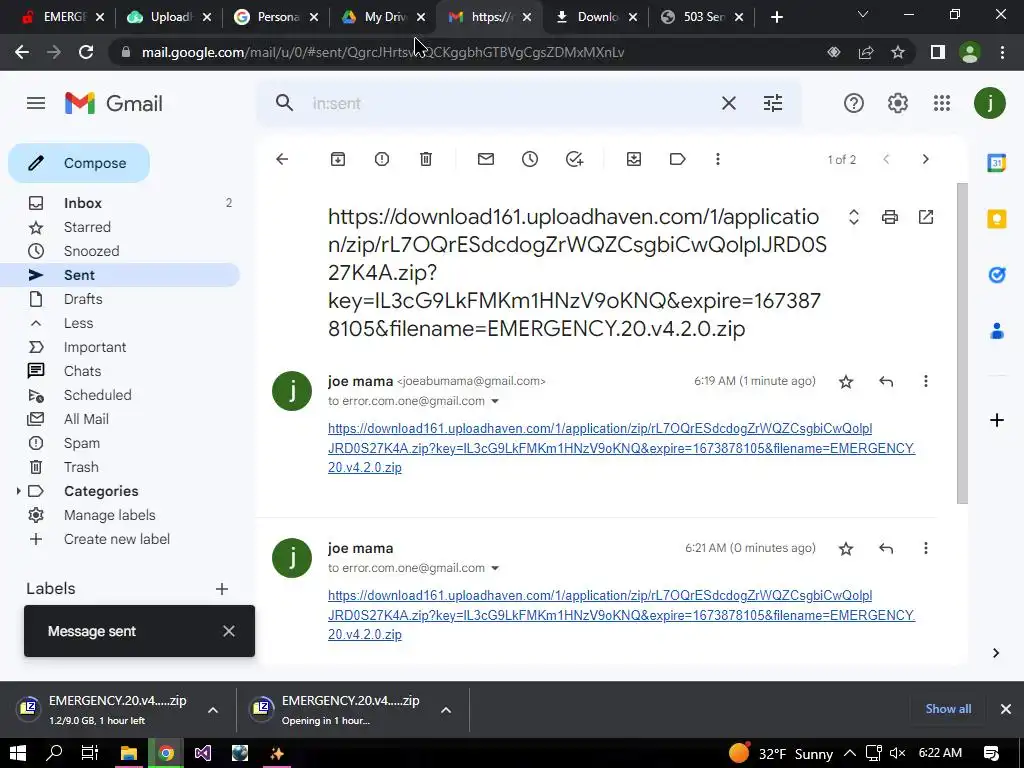Open More menu on 6:21 AM message
Screen dimensions: 1024x768
pyautogui.click(x=925, y=549)
